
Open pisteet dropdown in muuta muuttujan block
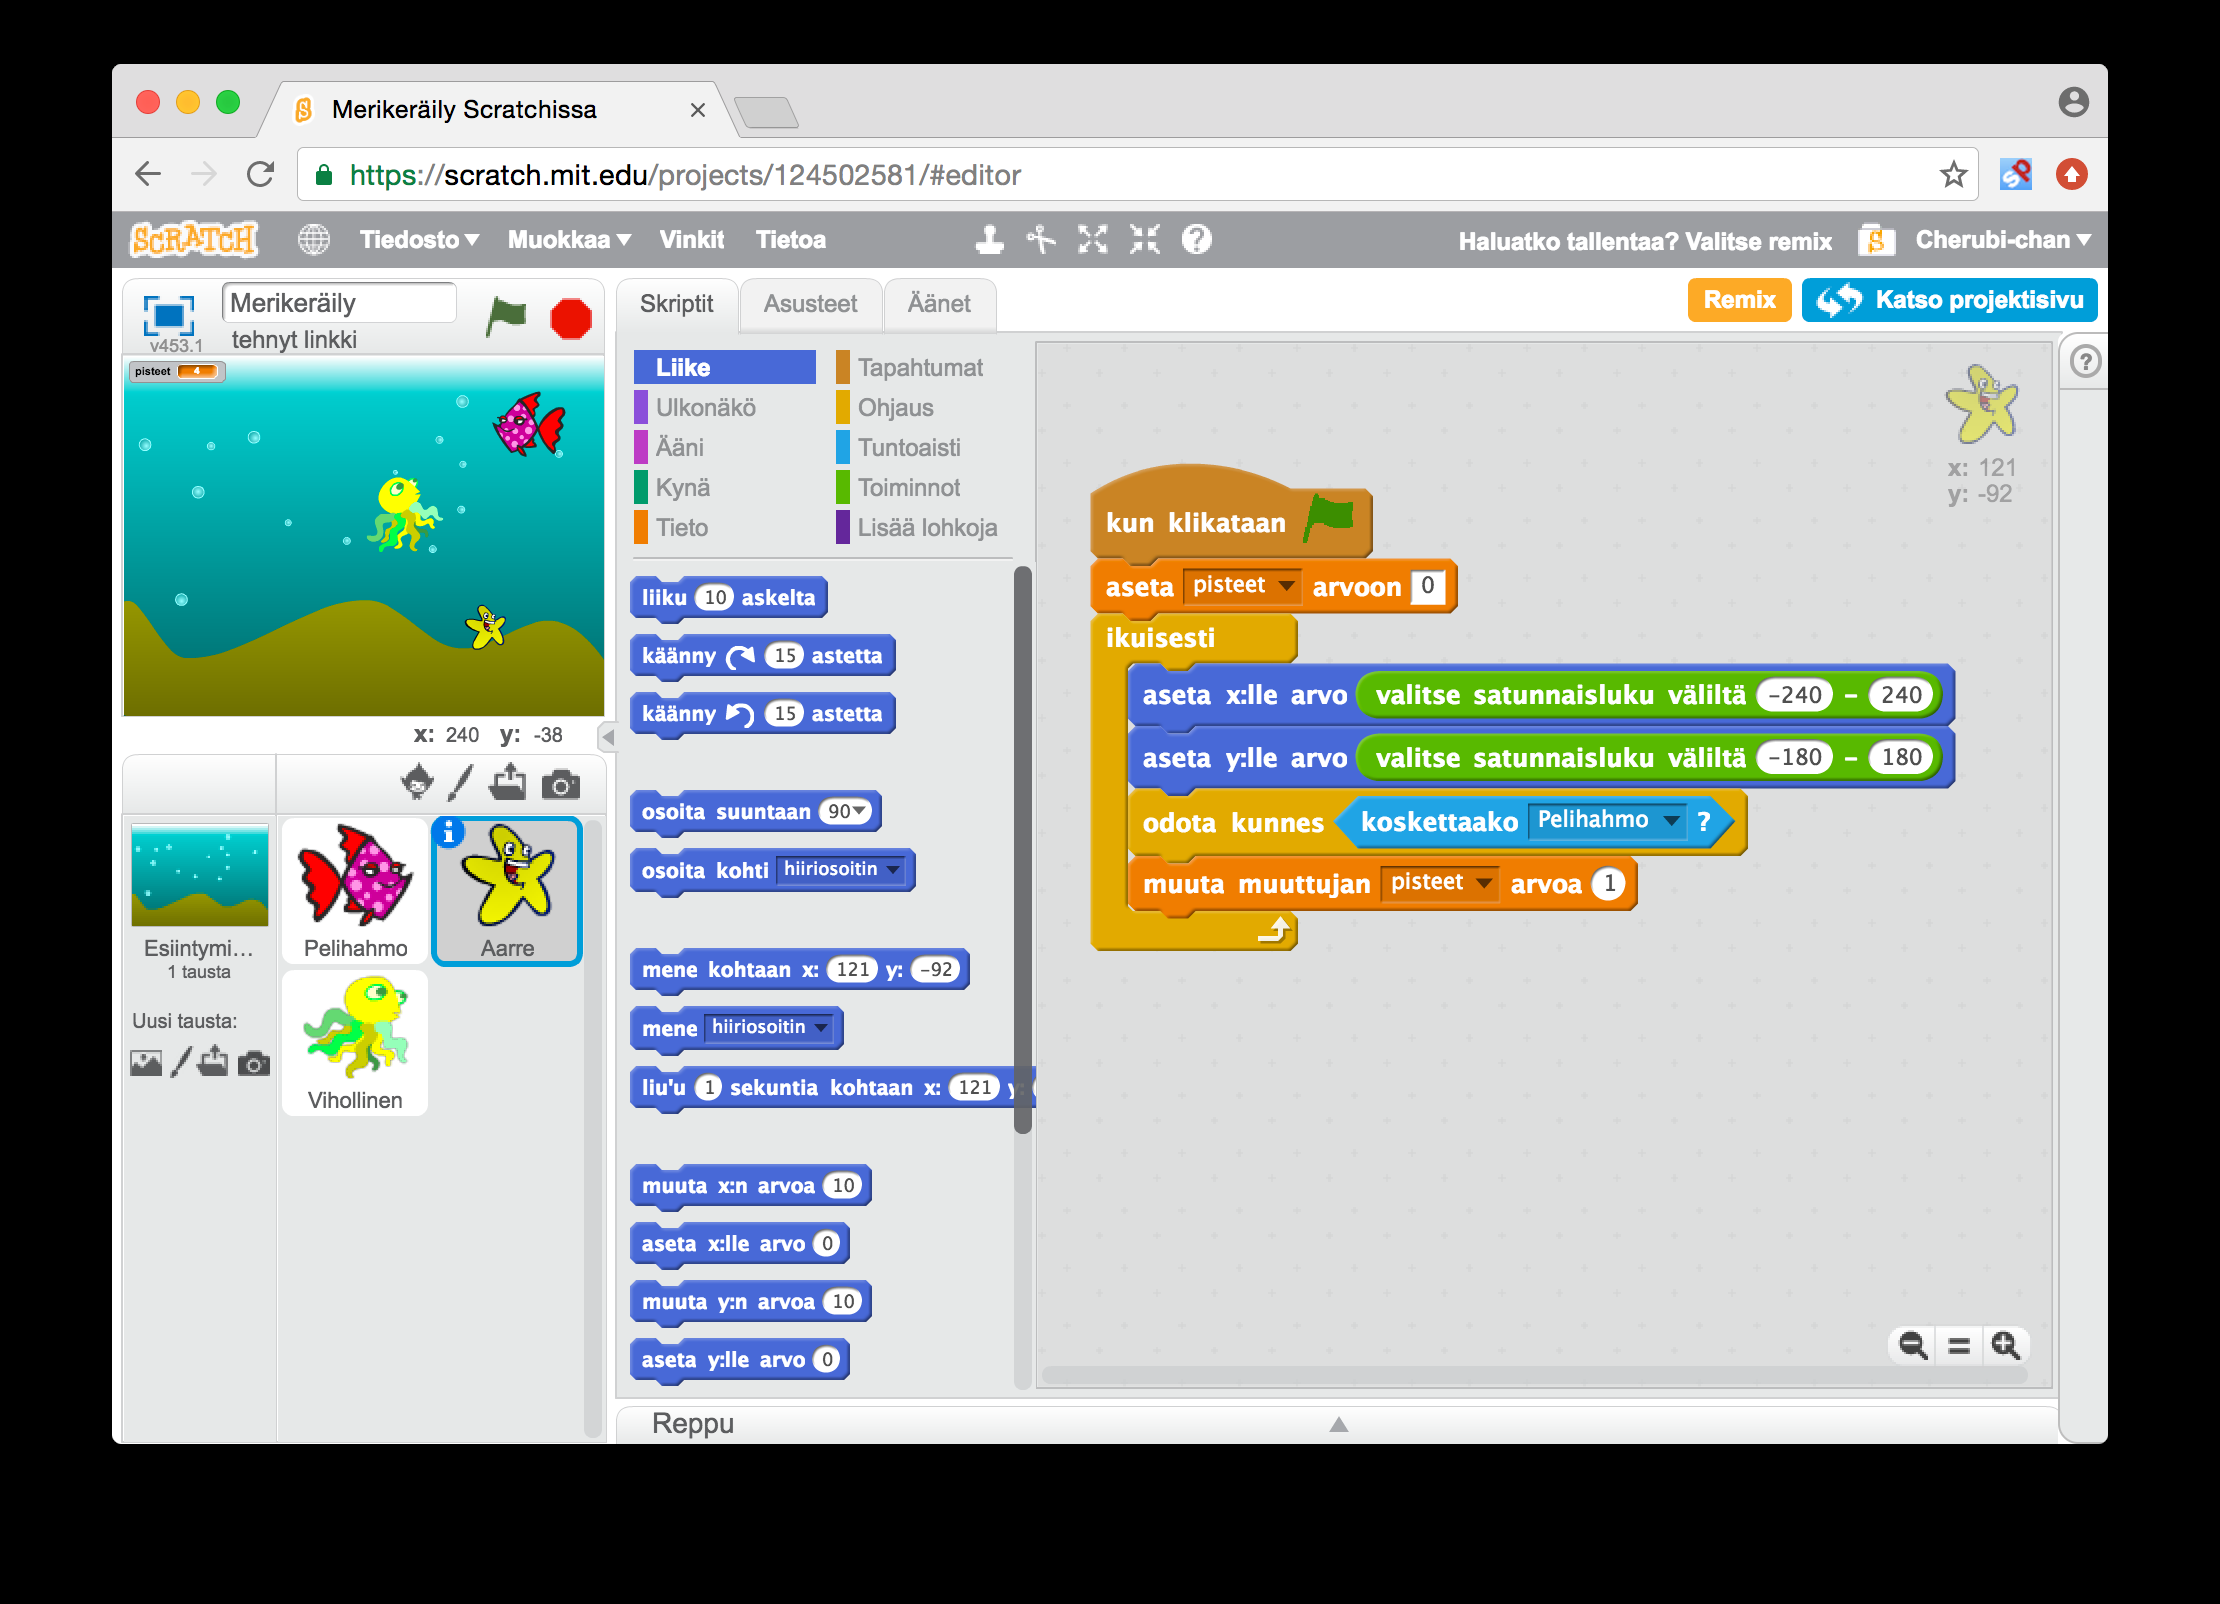1440,883
